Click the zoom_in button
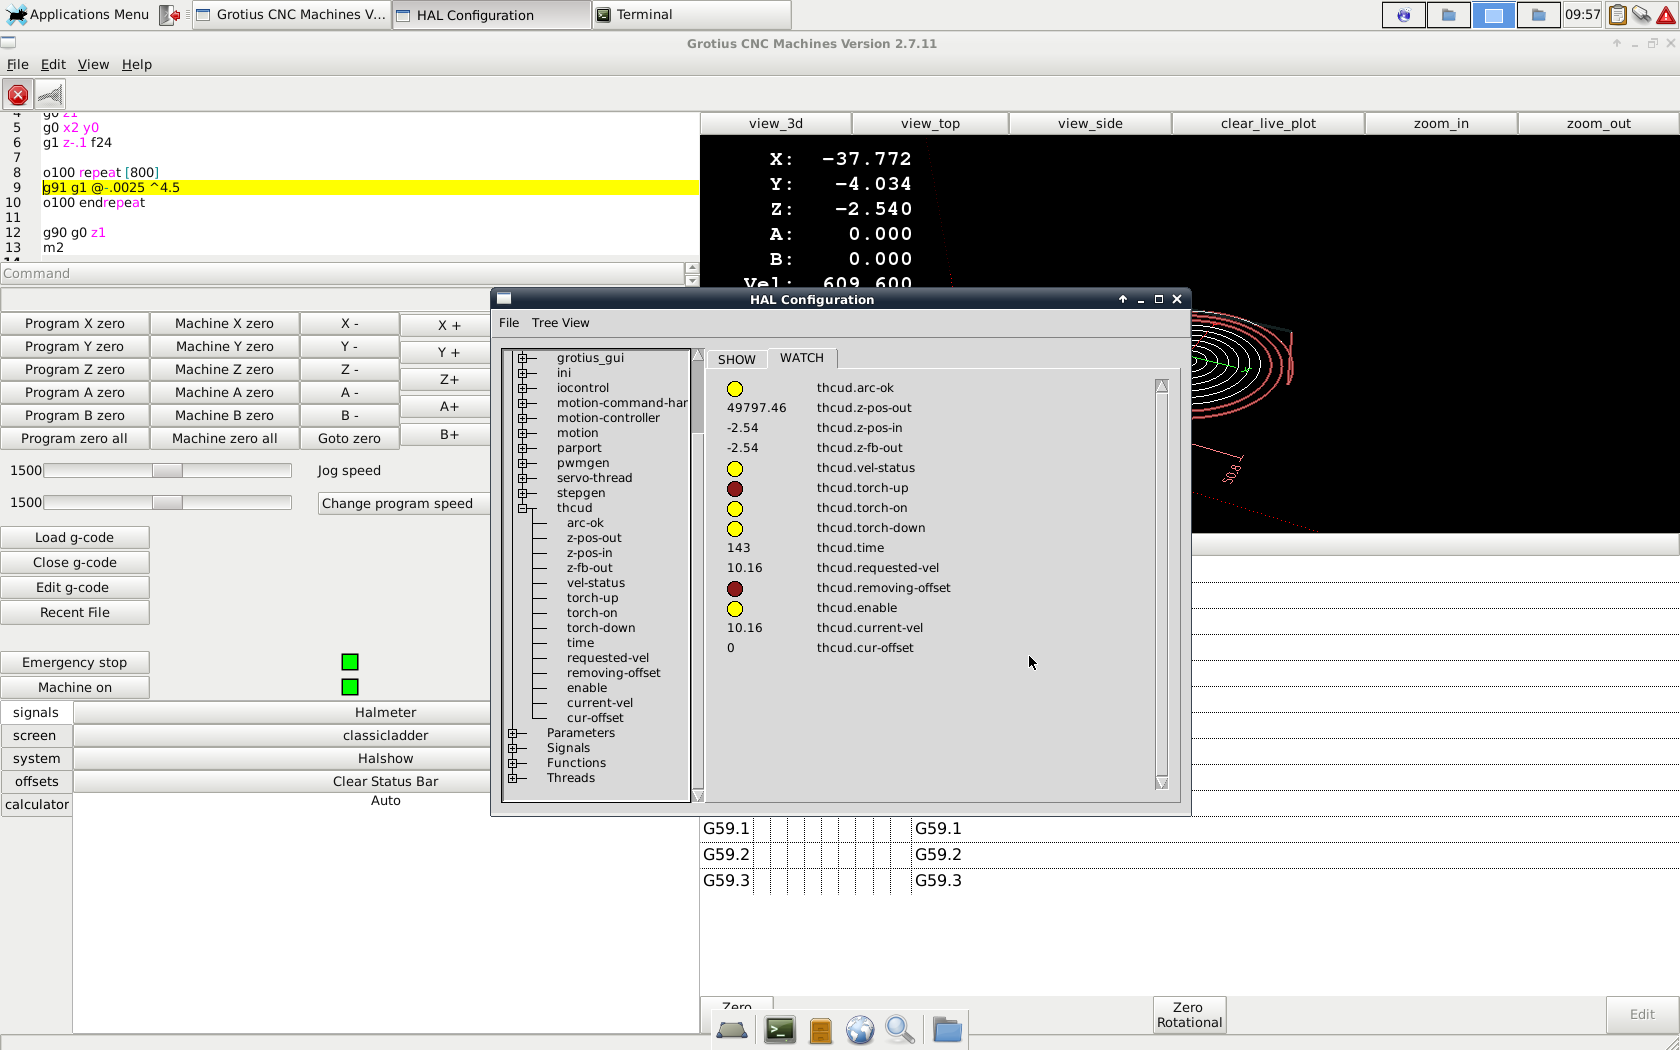This screenshot has height=1050, width=1680. tap(1441, 124)
